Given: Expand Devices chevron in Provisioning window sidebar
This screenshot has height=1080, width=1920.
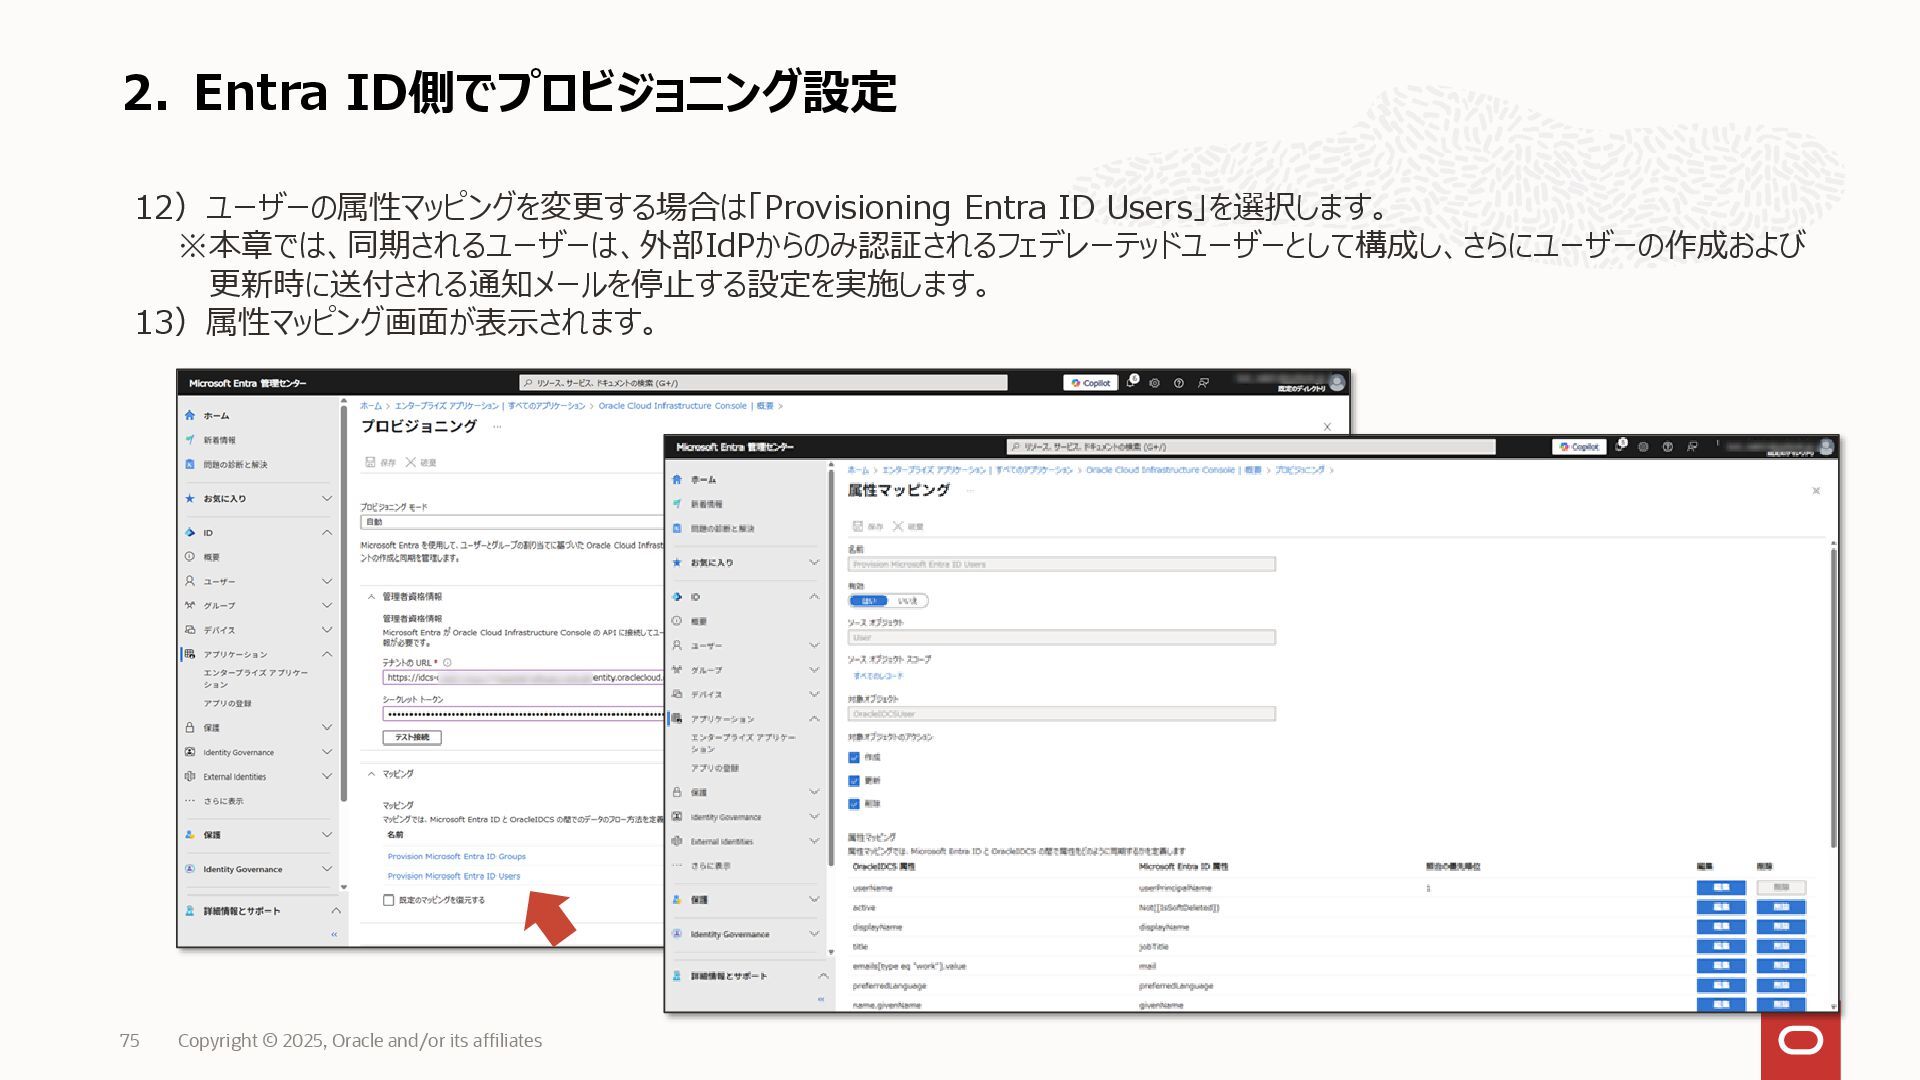Looking at the screenshot, I should coord(326,630).
